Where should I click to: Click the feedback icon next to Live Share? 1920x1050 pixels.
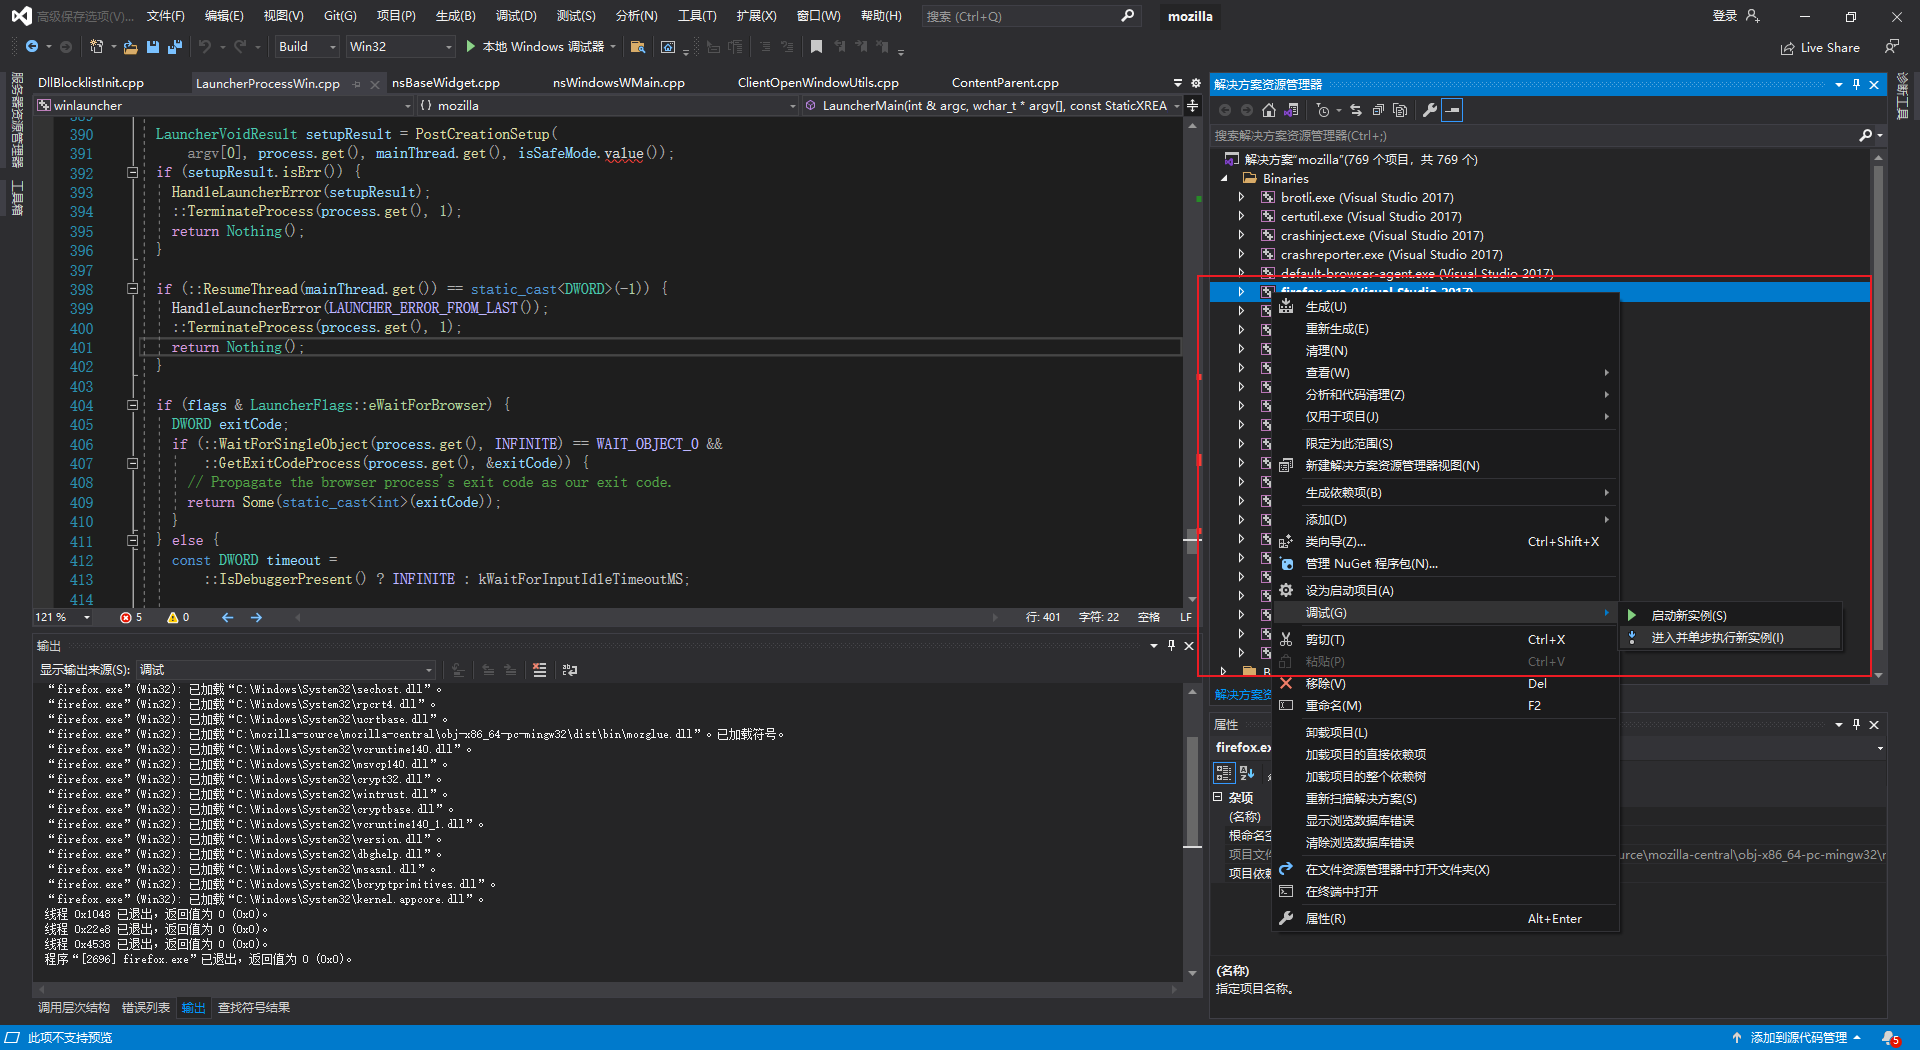(1891, 47)
